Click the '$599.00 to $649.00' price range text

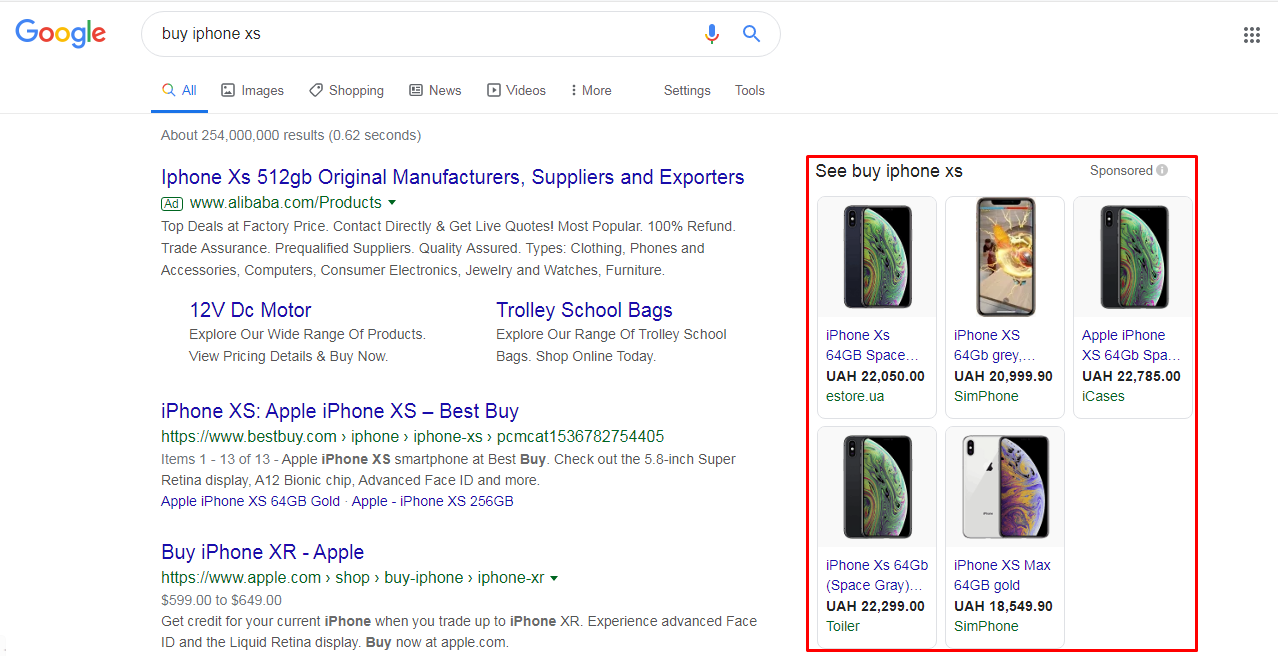coord(221,600)
